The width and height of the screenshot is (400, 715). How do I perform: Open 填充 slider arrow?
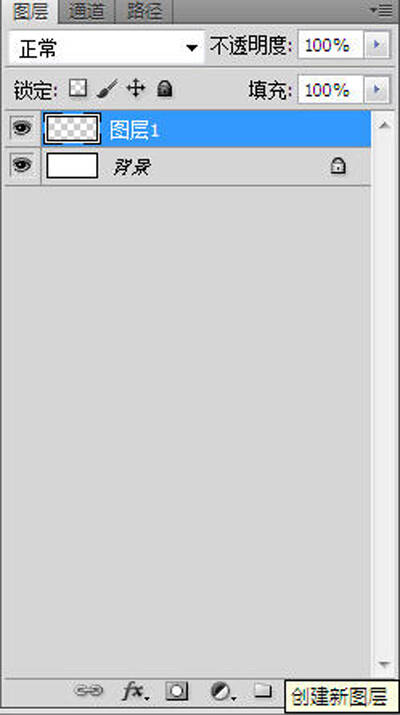(377, 89)
